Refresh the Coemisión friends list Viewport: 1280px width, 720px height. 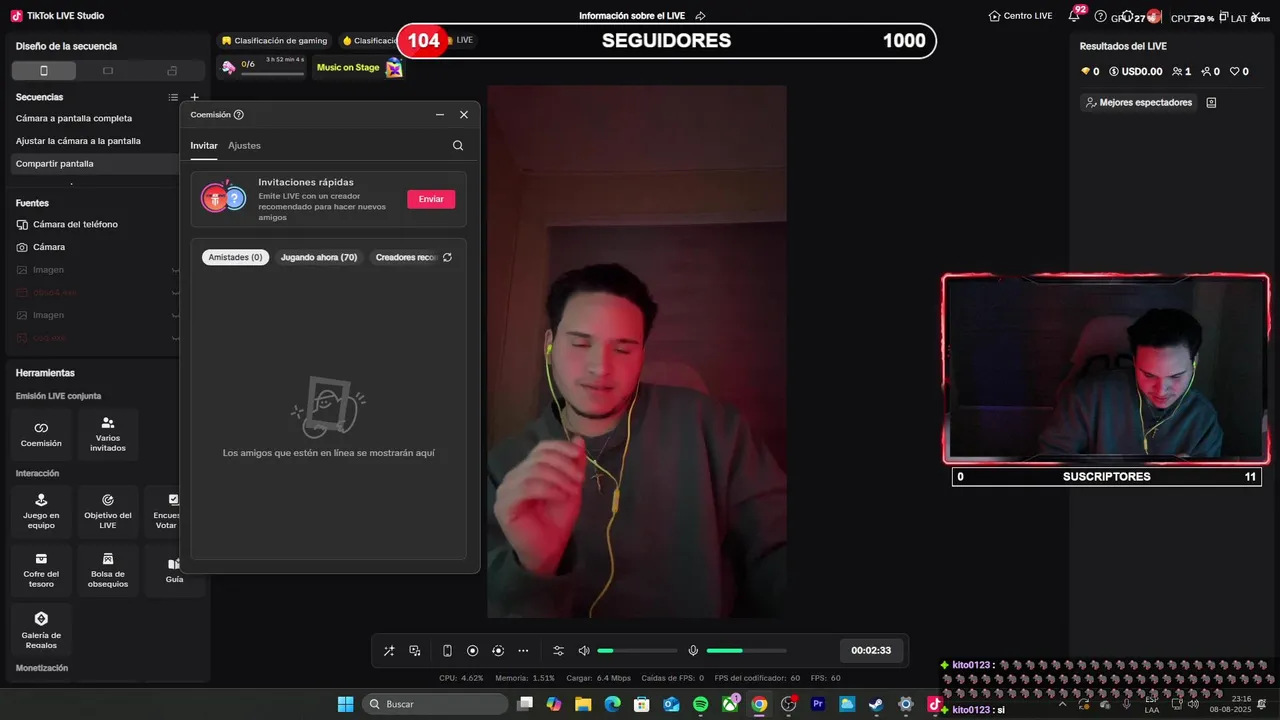click(x=447, y=257)
